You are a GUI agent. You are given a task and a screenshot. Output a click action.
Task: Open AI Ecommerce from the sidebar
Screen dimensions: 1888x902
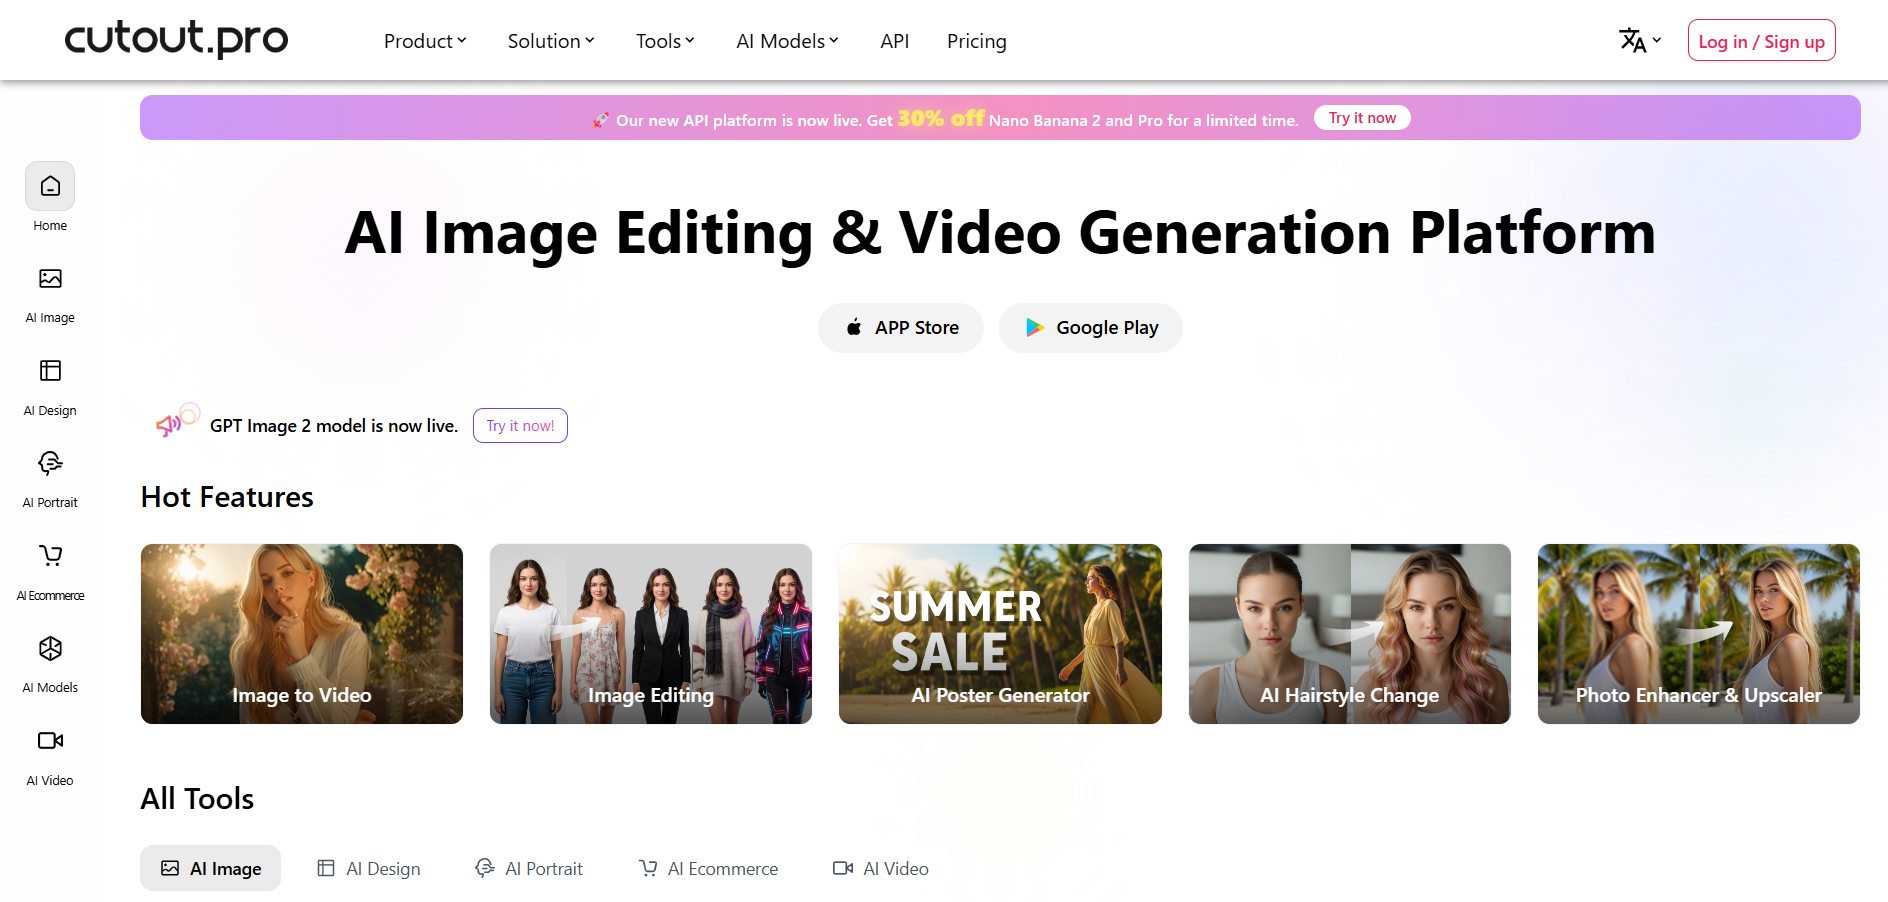49,556
